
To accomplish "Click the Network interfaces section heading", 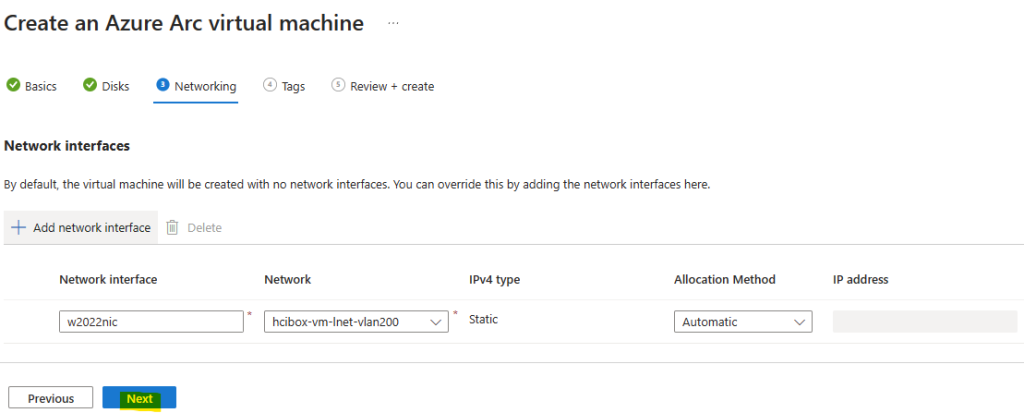I will pos(67,146).
